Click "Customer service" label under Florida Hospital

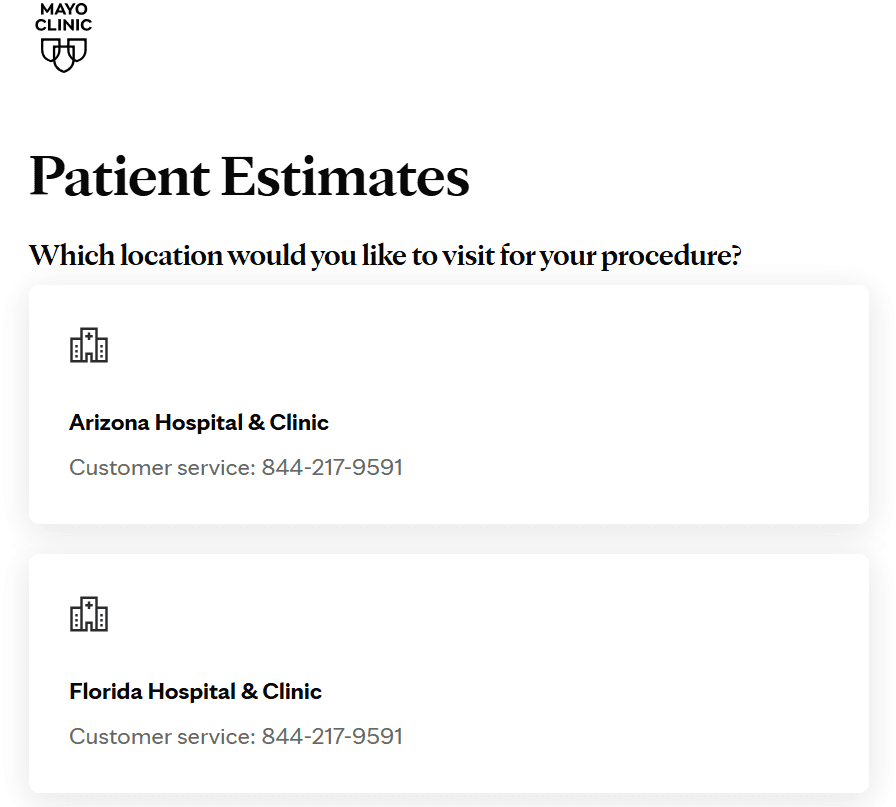(162, 737)
